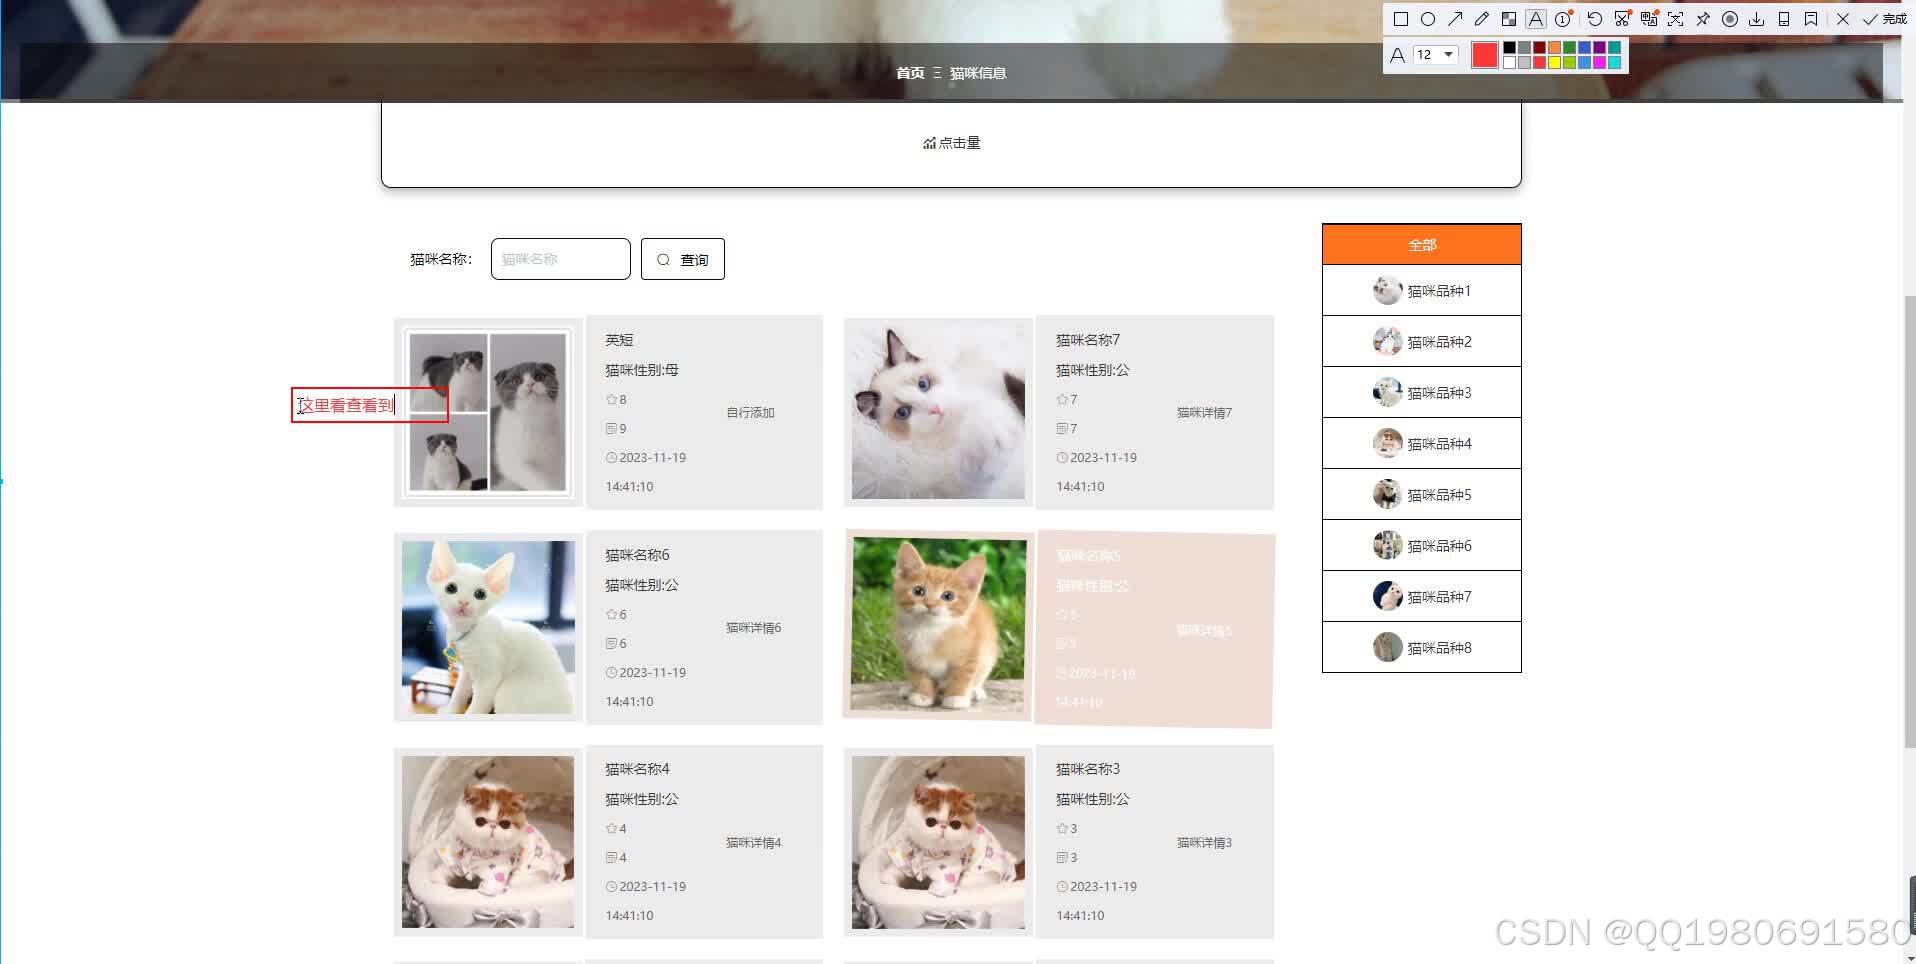Open the font size dropdown

click(x=1449, y=55)
